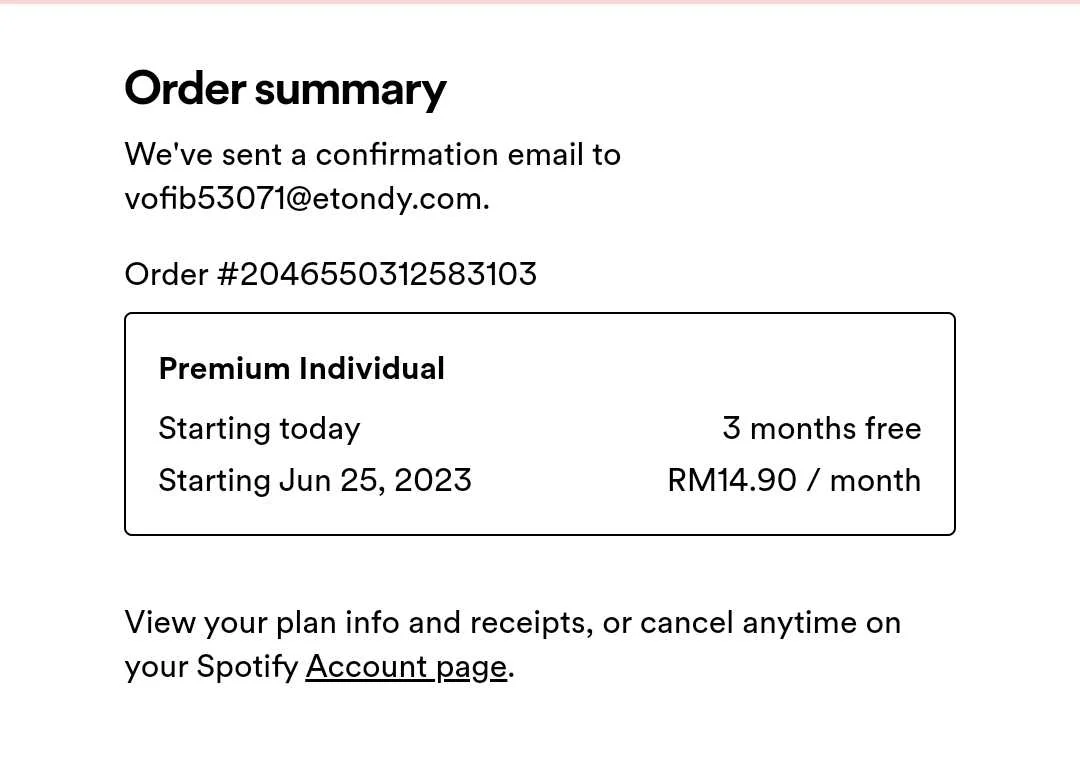Click the word Order before the hash number
This screenshot has width=1080, height=757.
pos(166,274)
